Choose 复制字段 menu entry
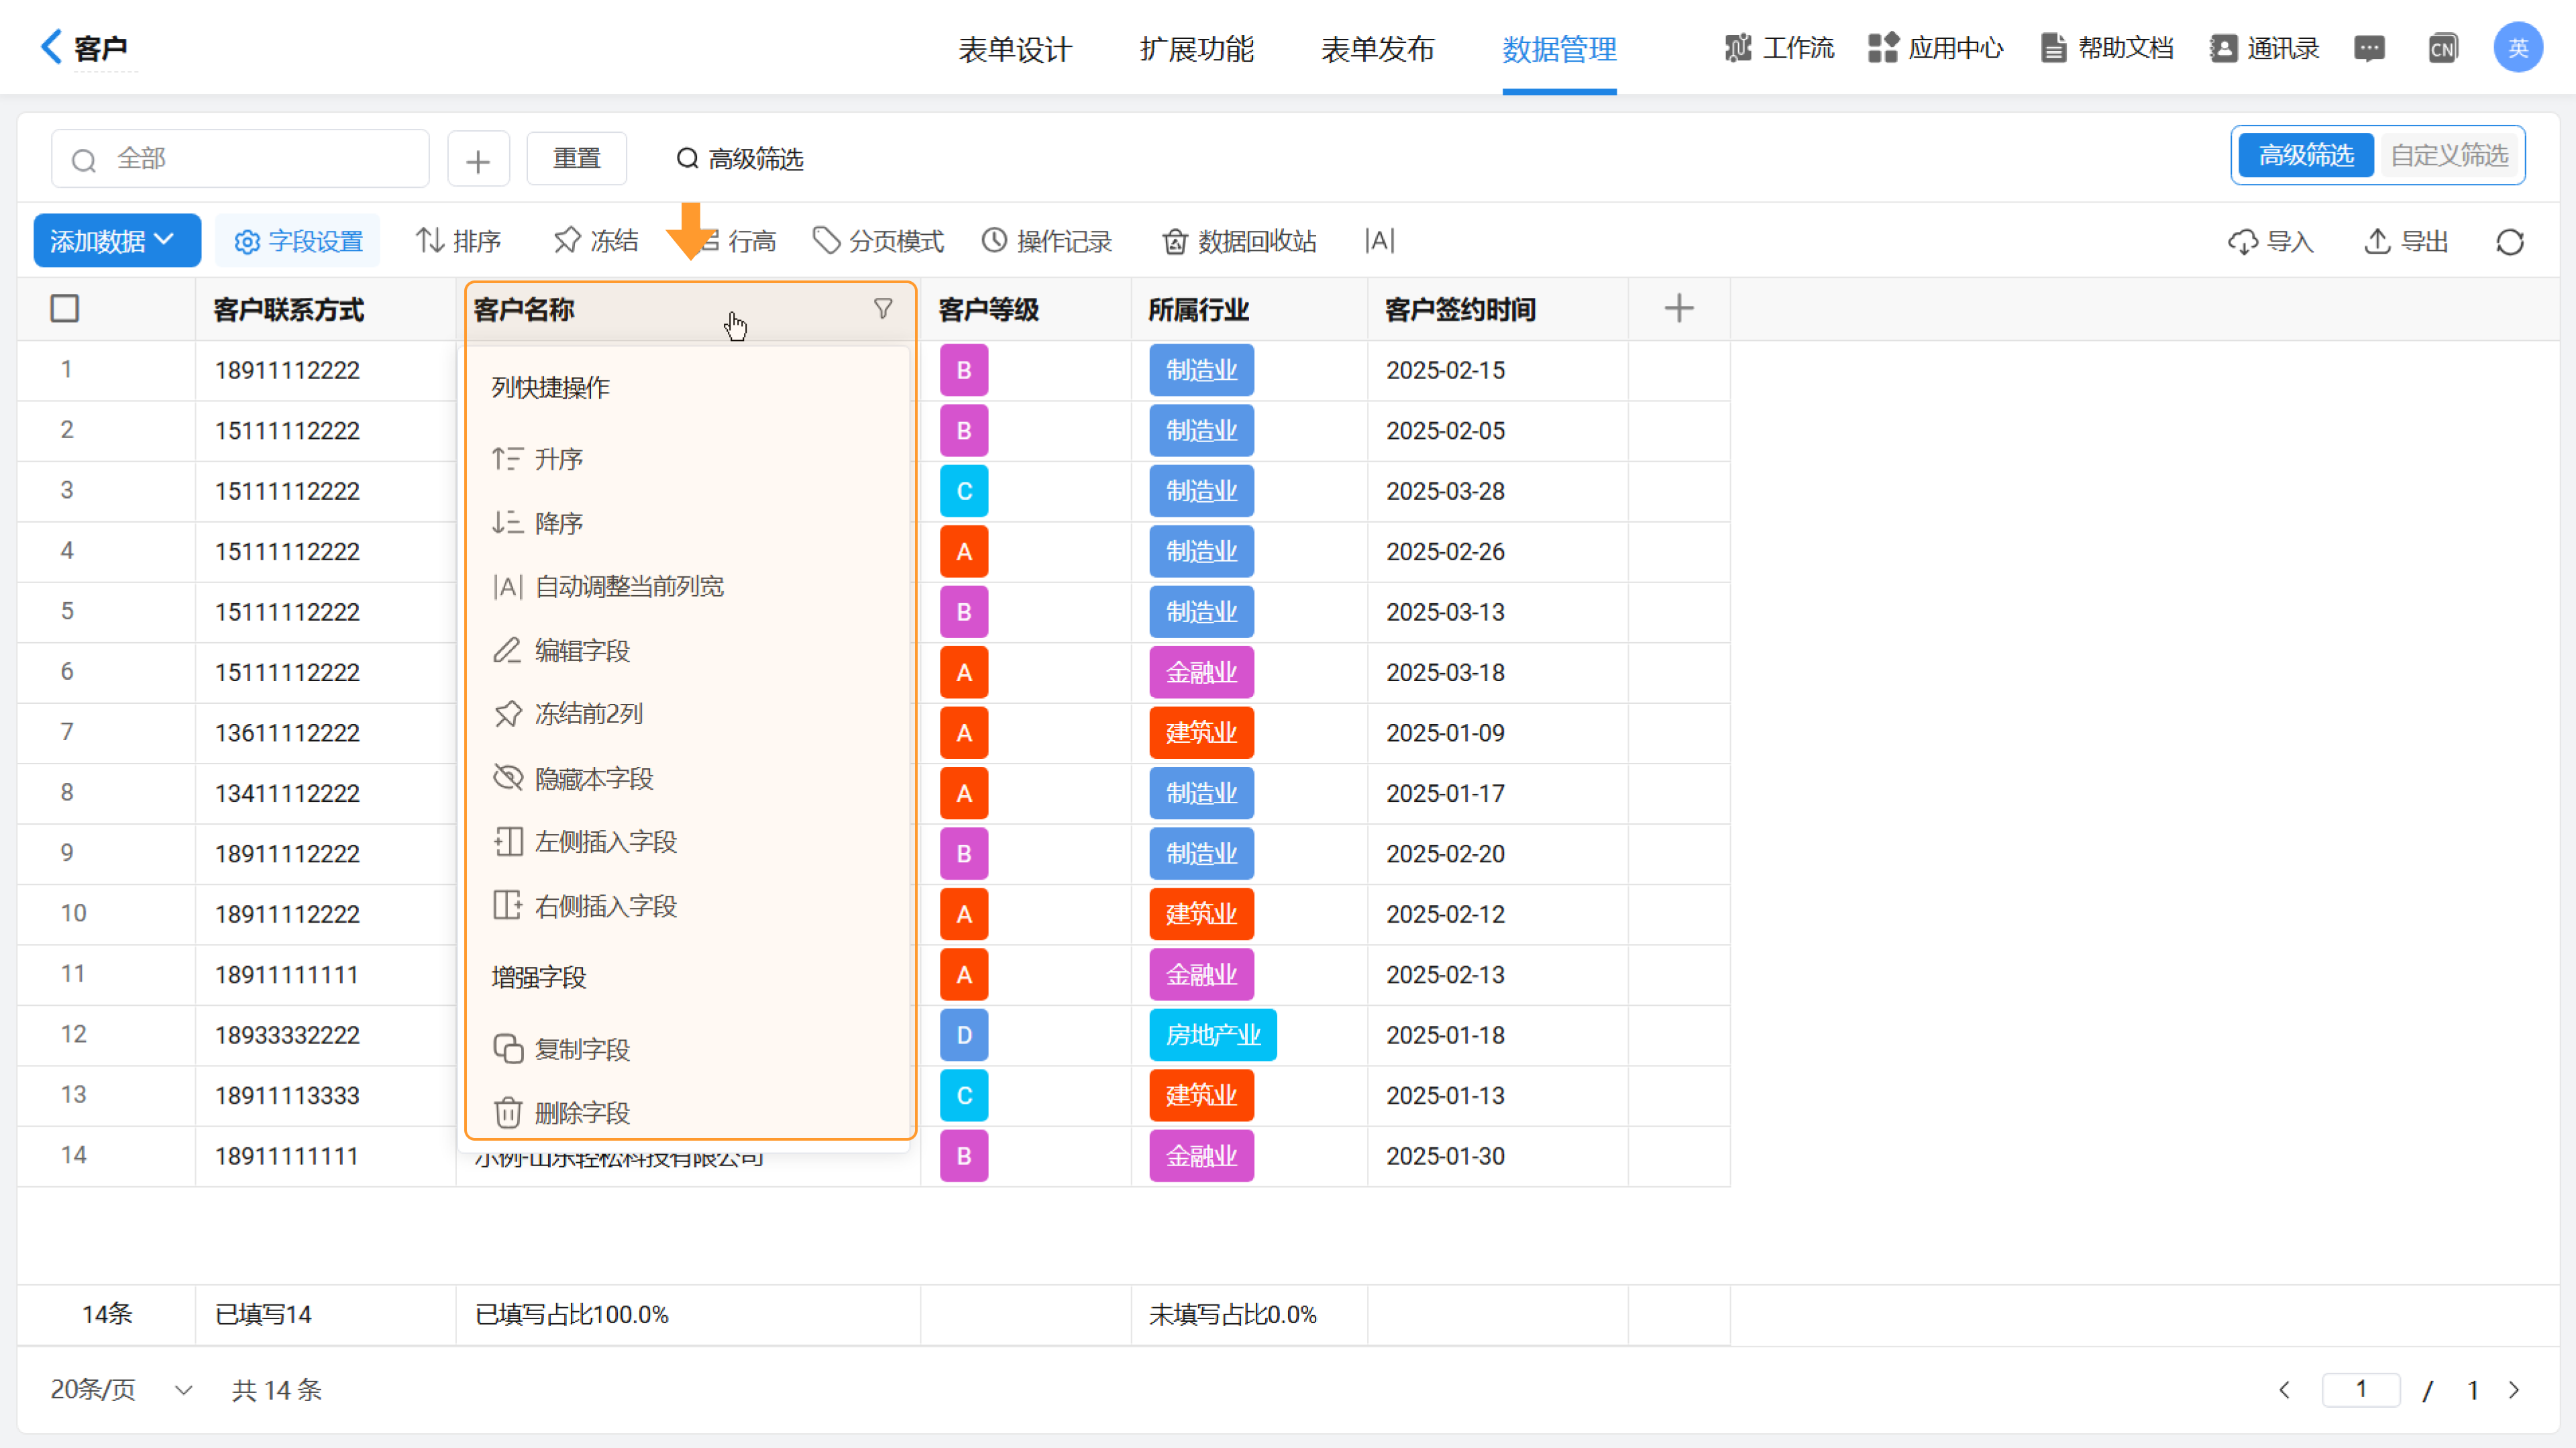 (x=561, y=1049)
